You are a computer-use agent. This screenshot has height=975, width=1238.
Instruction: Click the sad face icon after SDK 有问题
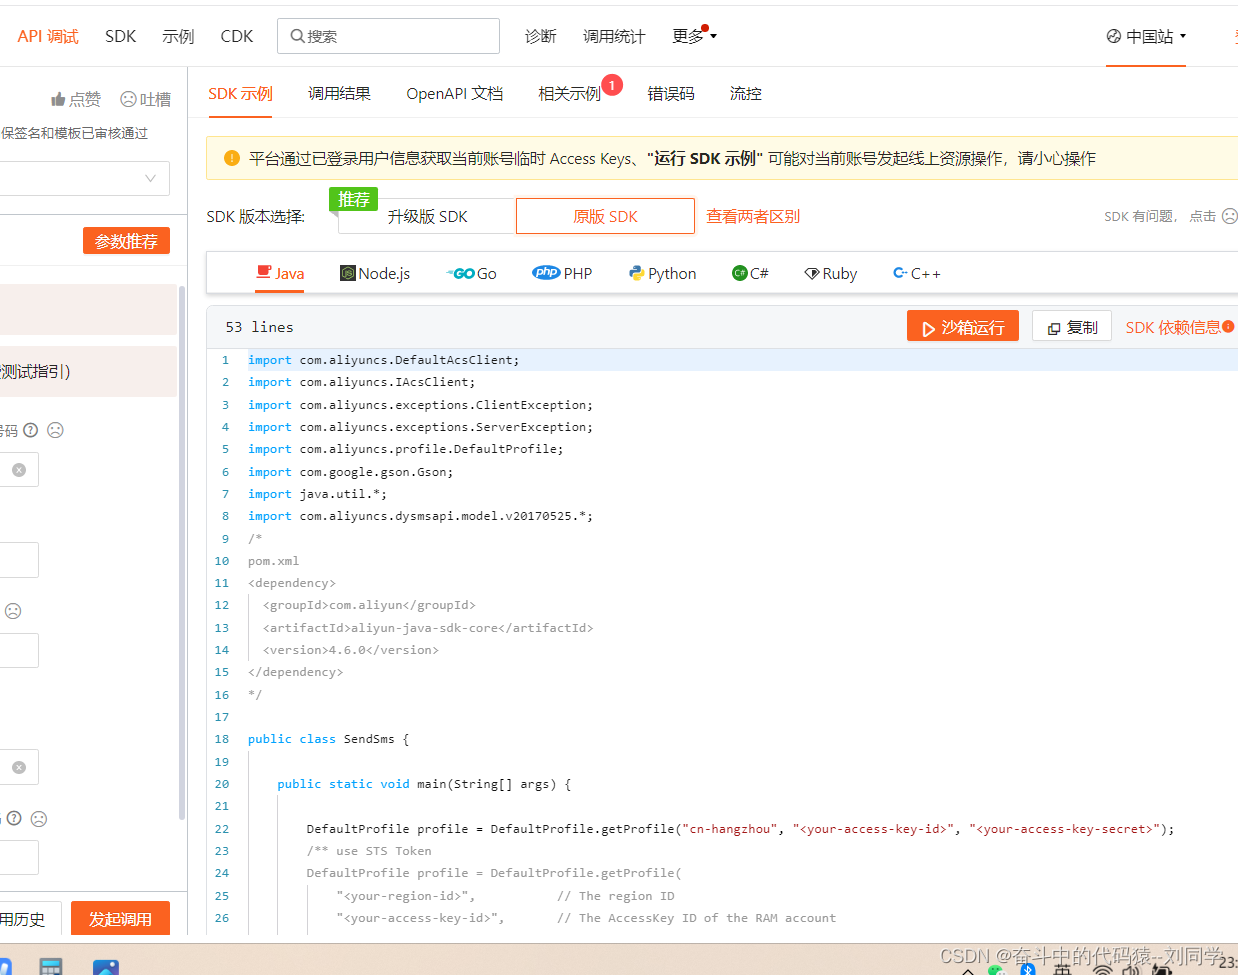click(x=1230, y=216)
